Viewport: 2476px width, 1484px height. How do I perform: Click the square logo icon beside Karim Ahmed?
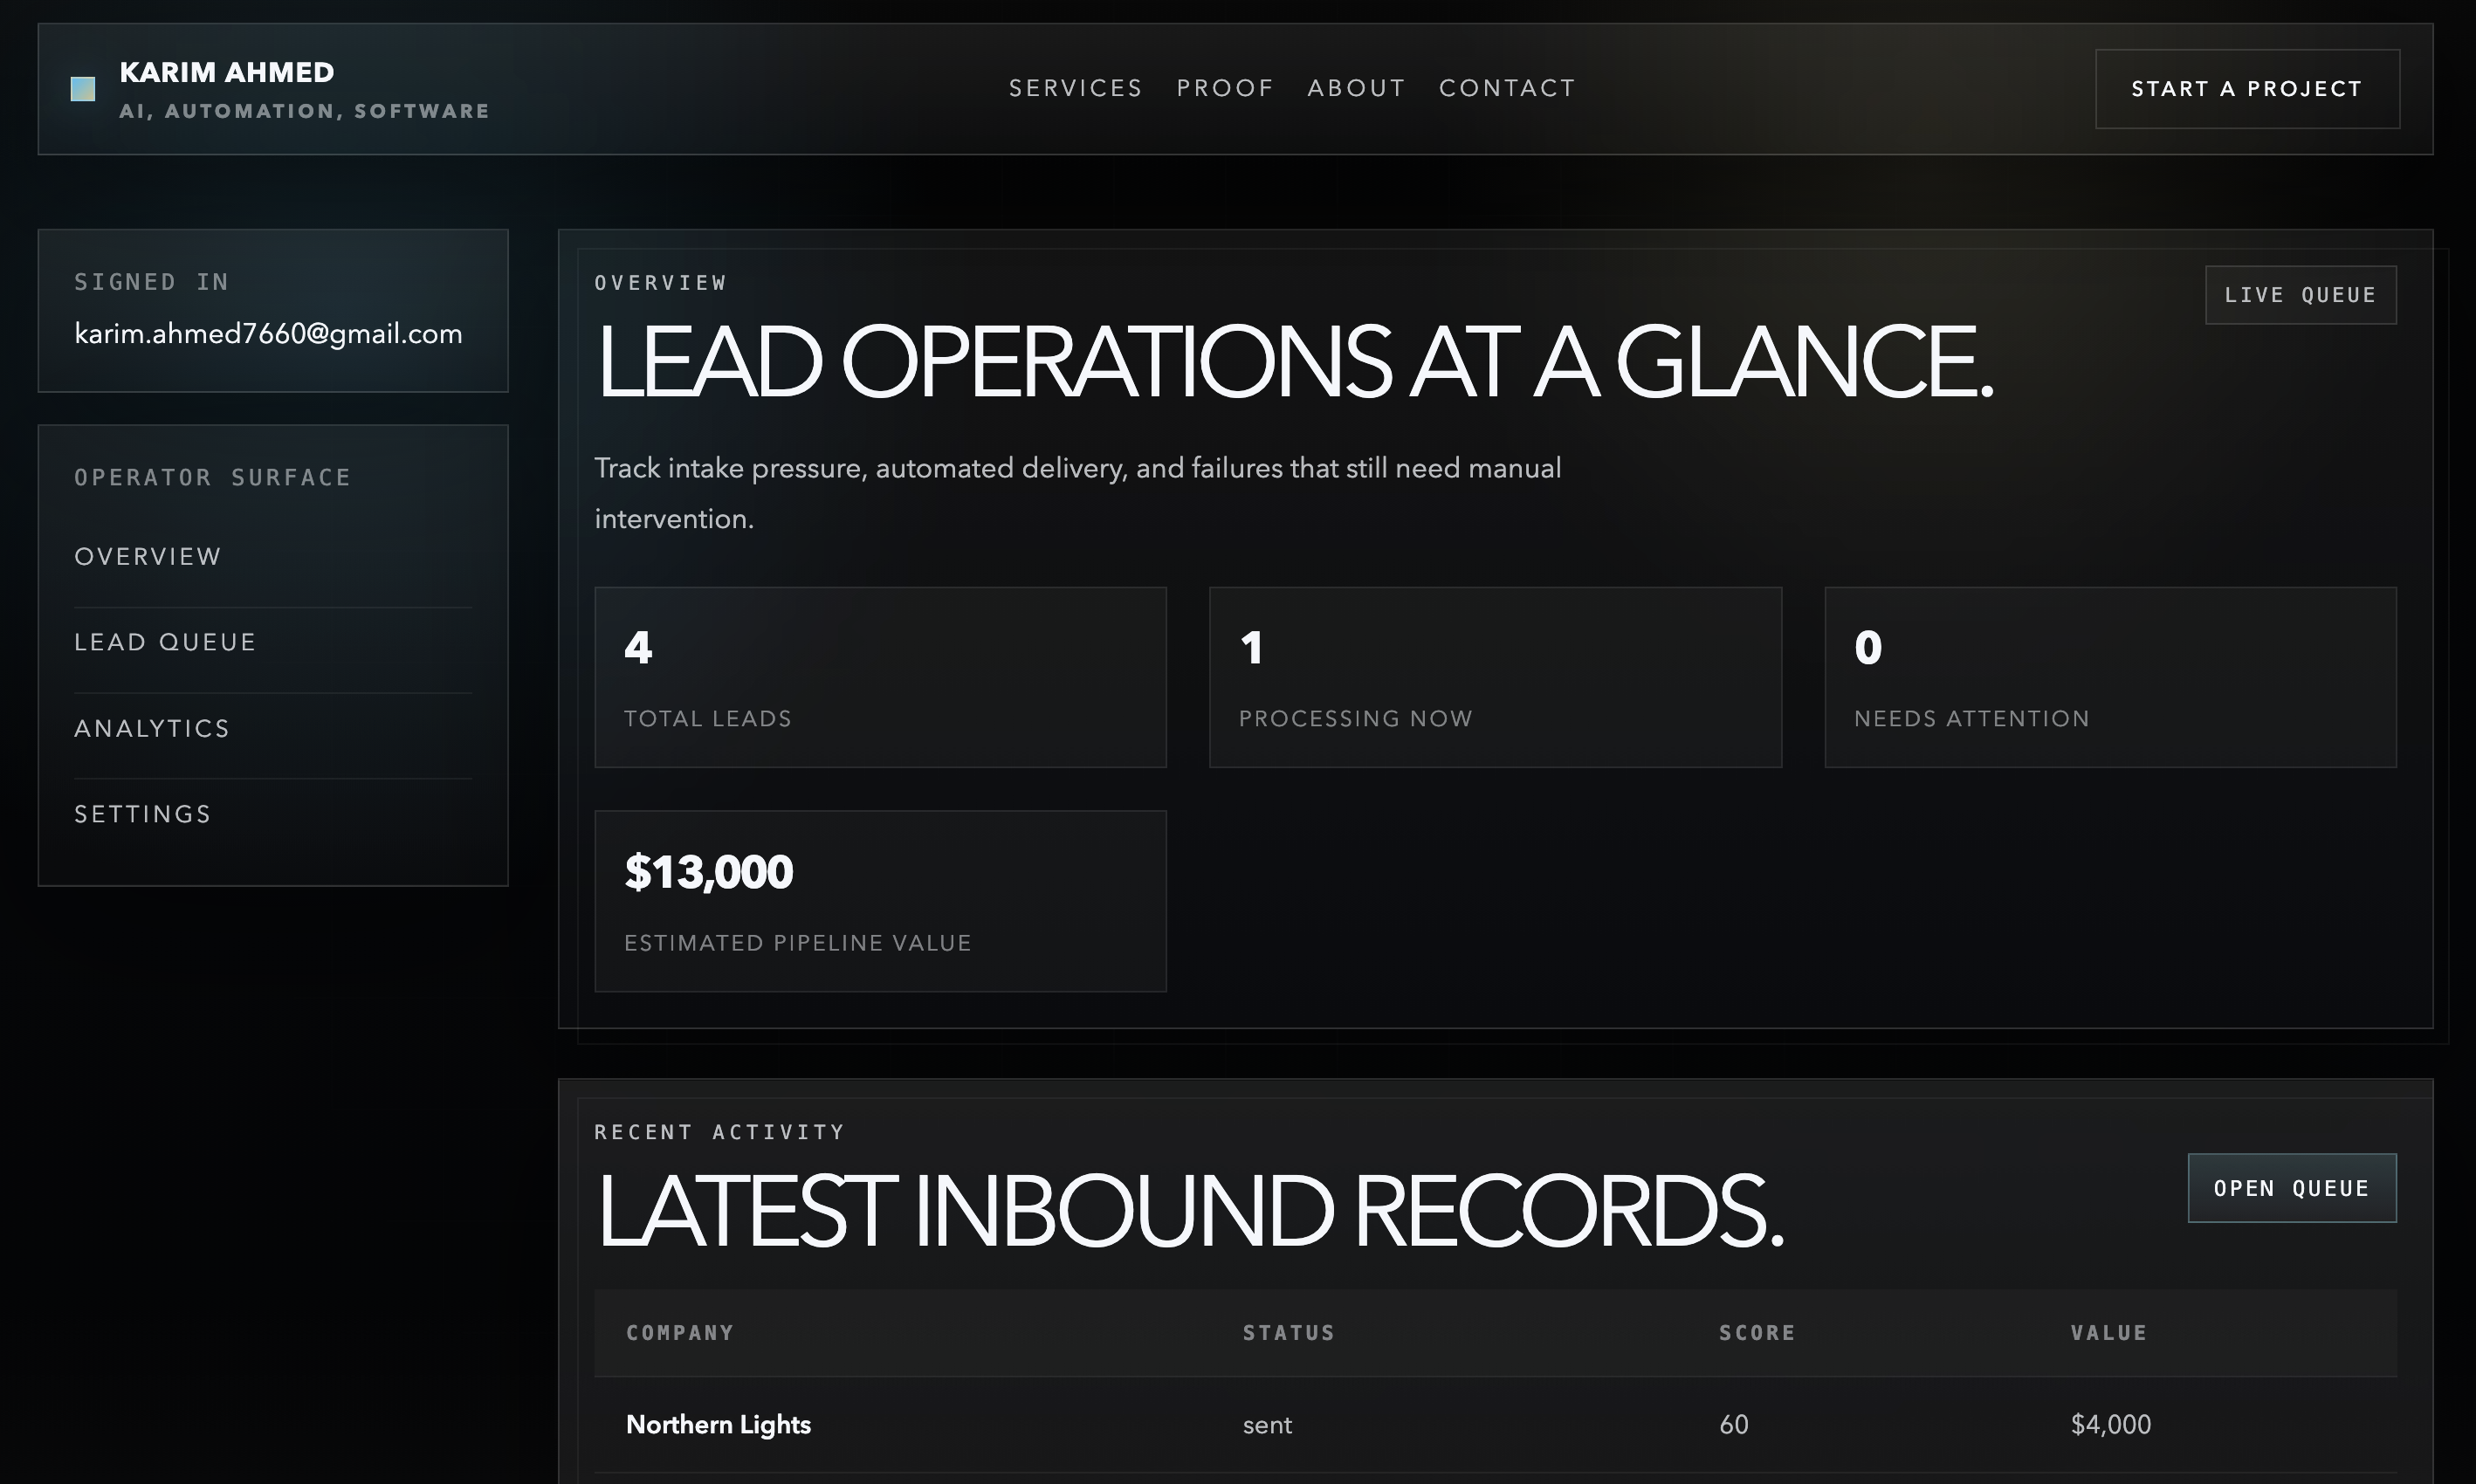83,89
